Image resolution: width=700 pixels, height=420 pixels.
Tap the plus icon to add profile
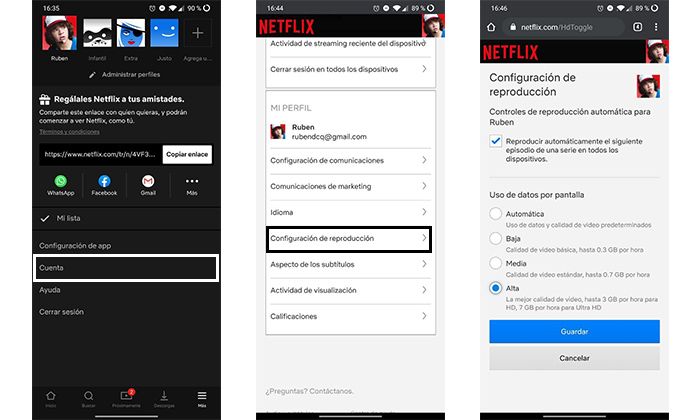[x=198, y=33]
